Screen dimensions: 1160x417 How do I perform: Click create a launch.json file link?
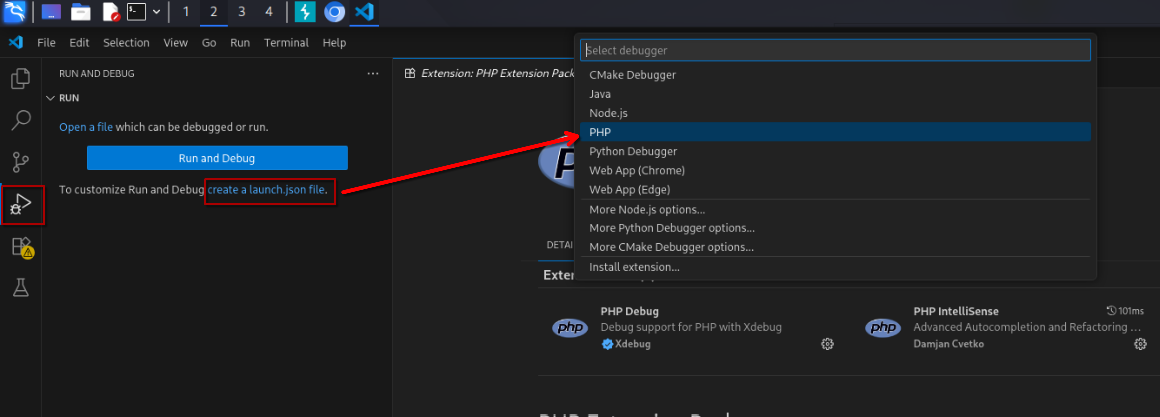point(266,189)
